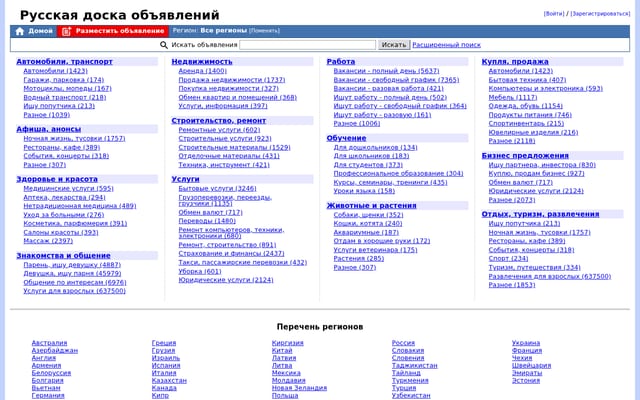Open Недвижимость category heading

[202, 62]
